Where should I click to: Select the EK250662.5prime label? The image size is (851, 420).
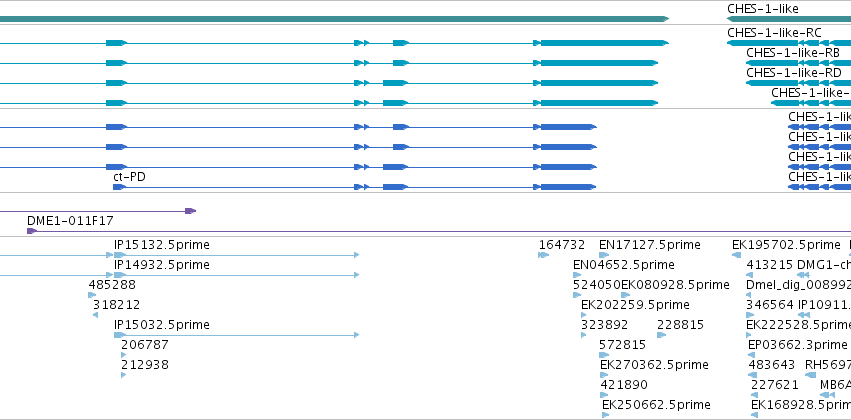click(656, 405)
